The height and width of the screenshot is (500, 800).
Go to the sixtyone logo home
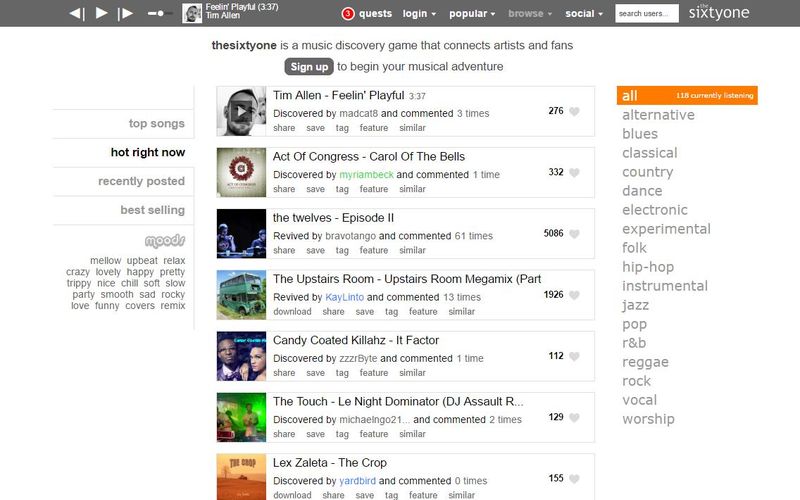click(719, 12)
